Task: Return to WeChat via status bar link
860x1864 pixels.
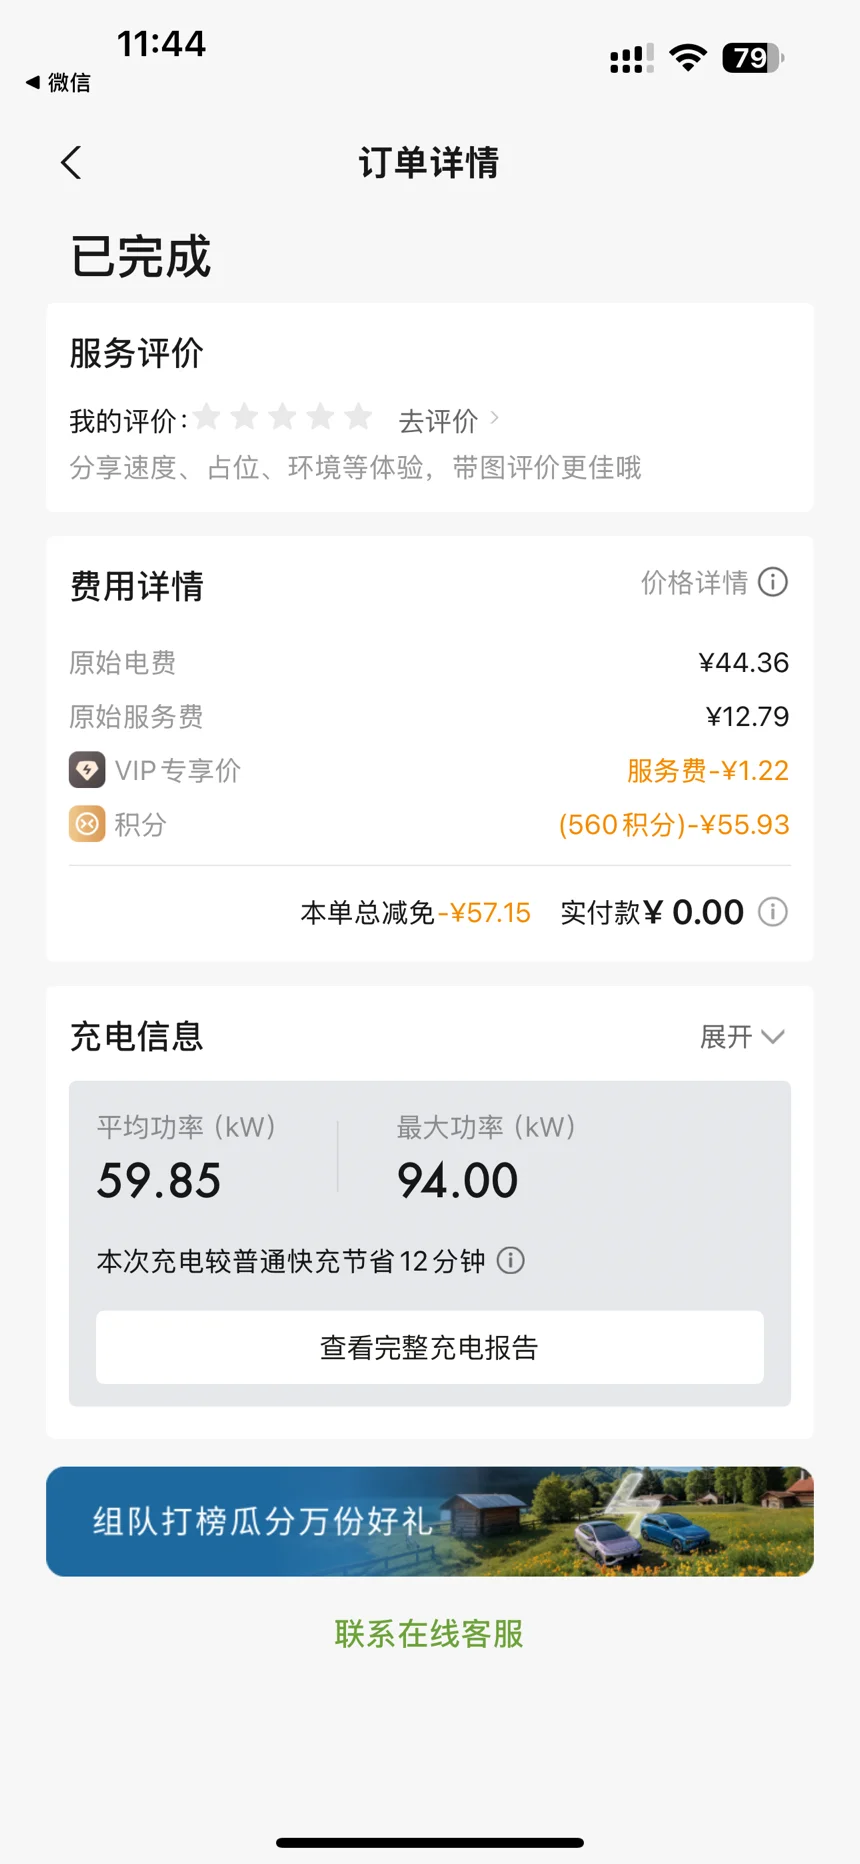Action: coord(58,83)
